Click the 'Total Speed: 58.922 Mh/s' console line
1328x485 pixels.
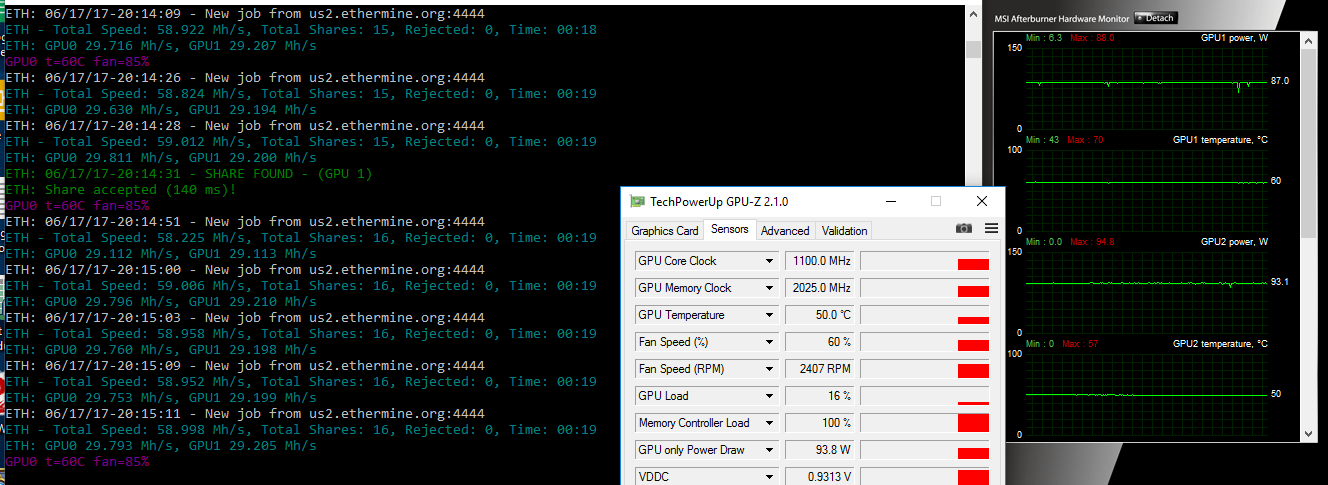tap(301, 30)
